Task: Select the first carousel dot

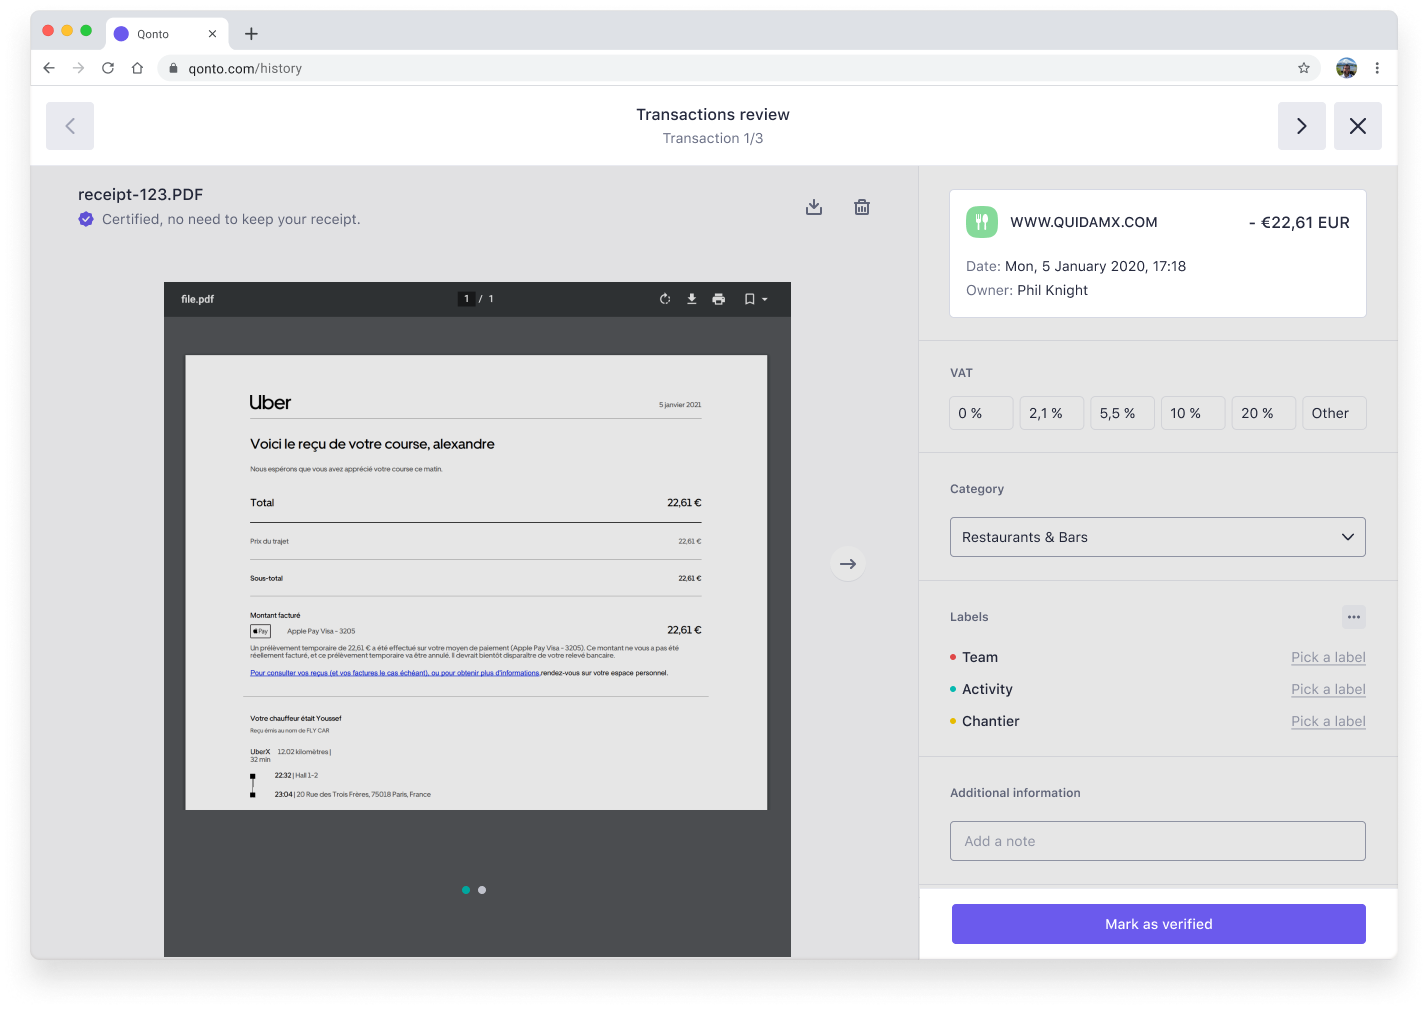Action: pos(466,890)
